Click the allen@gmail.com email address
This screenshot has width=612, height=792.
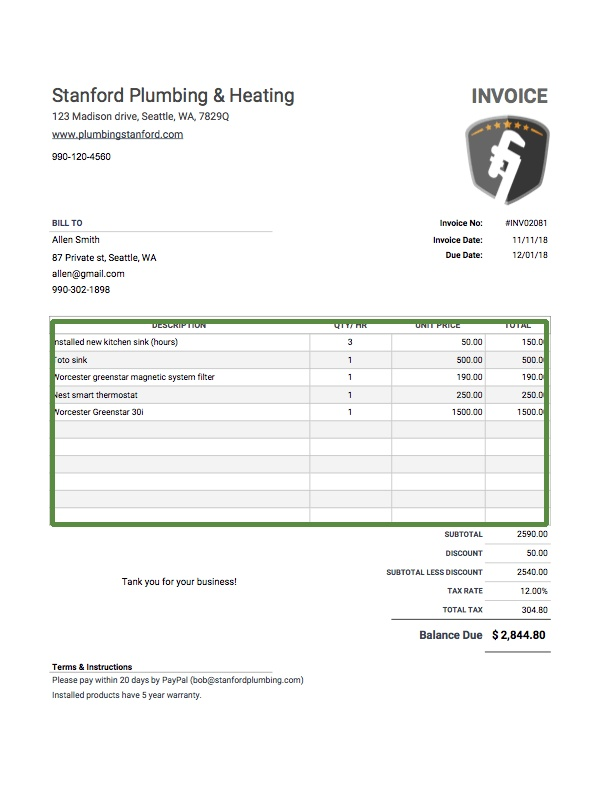pyautogui.click(x=88, y=273)
